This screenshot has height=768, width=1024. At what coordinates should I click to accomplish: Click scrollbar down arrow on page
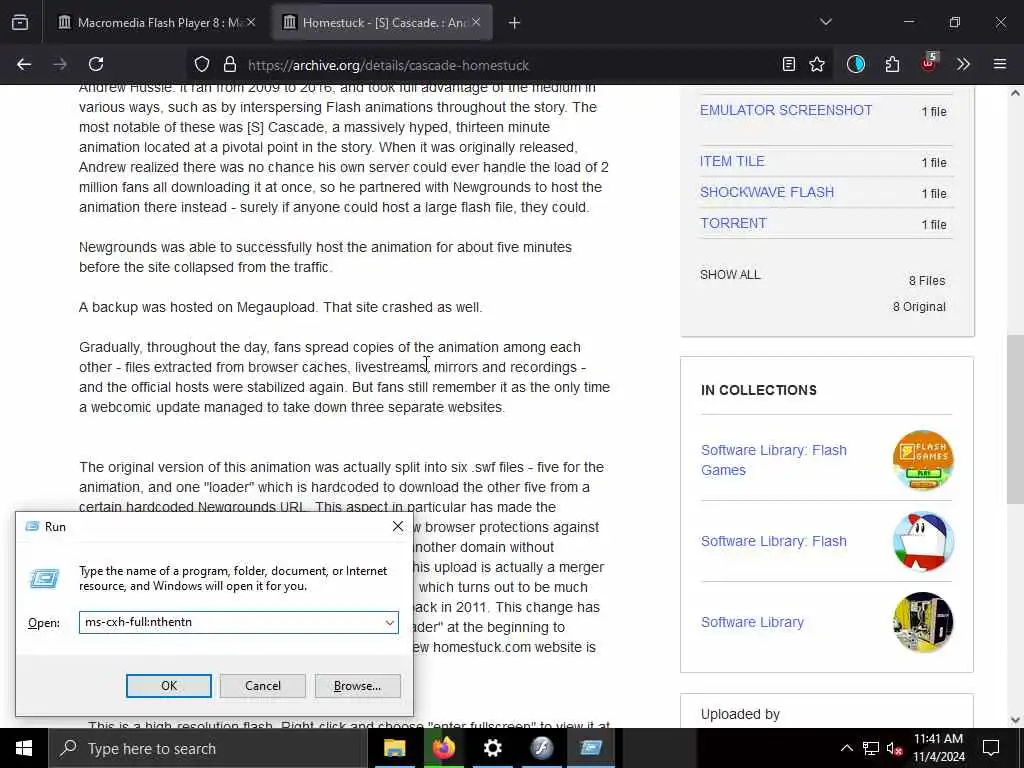pyautogui.click(x=1015, y=720)
